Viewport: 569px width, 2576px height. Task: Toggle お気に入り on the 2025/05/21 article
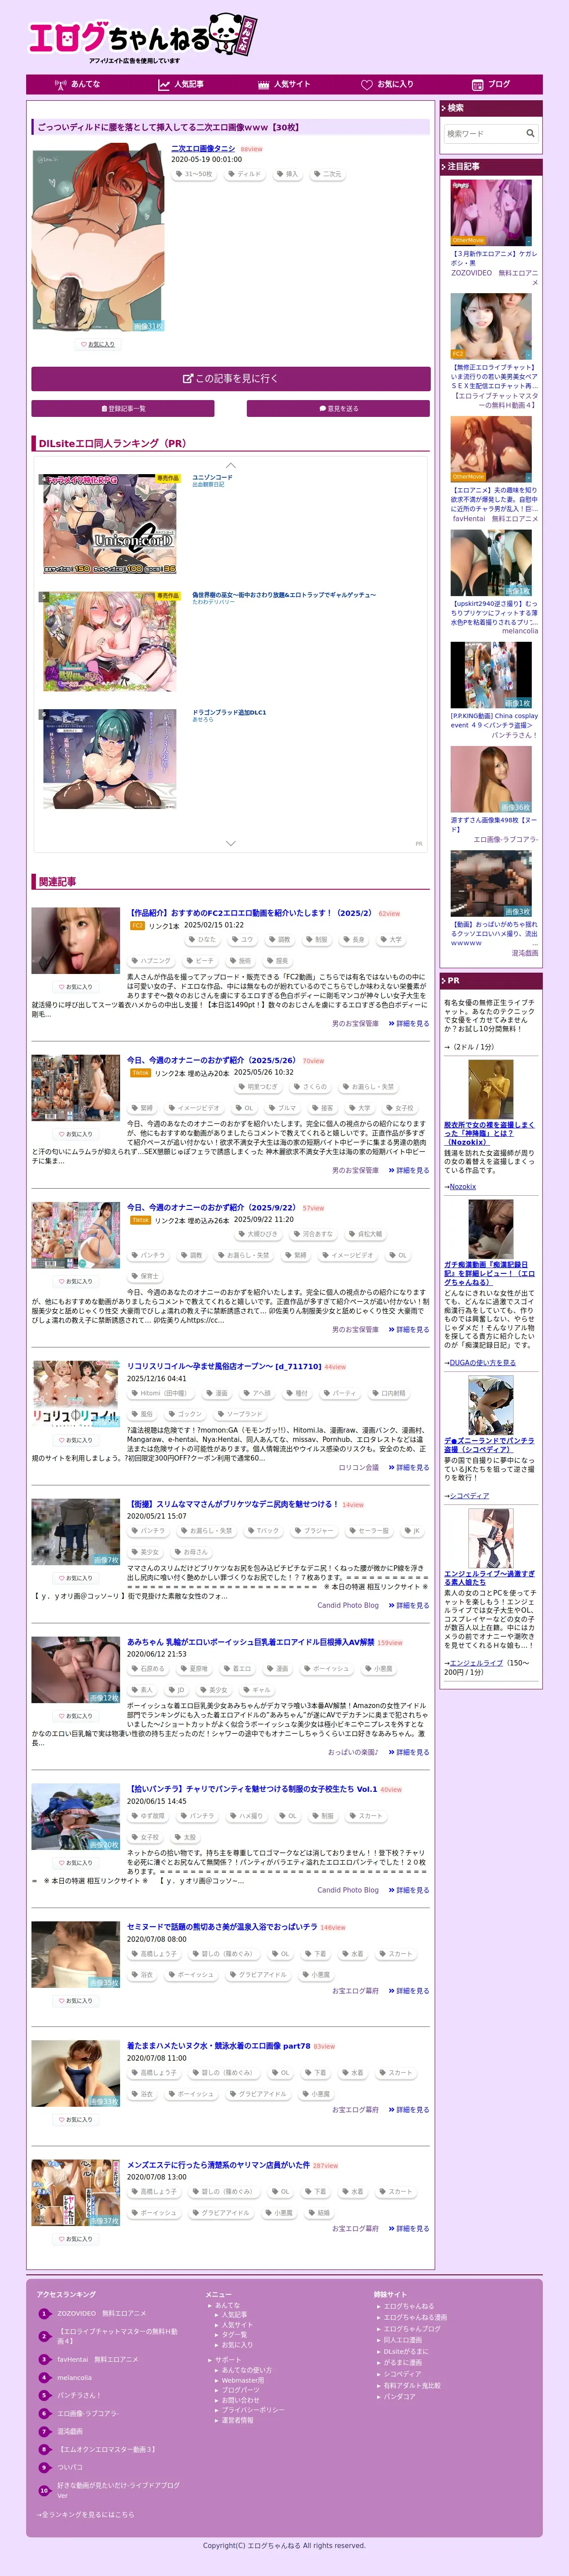[x=76, y=1578]
